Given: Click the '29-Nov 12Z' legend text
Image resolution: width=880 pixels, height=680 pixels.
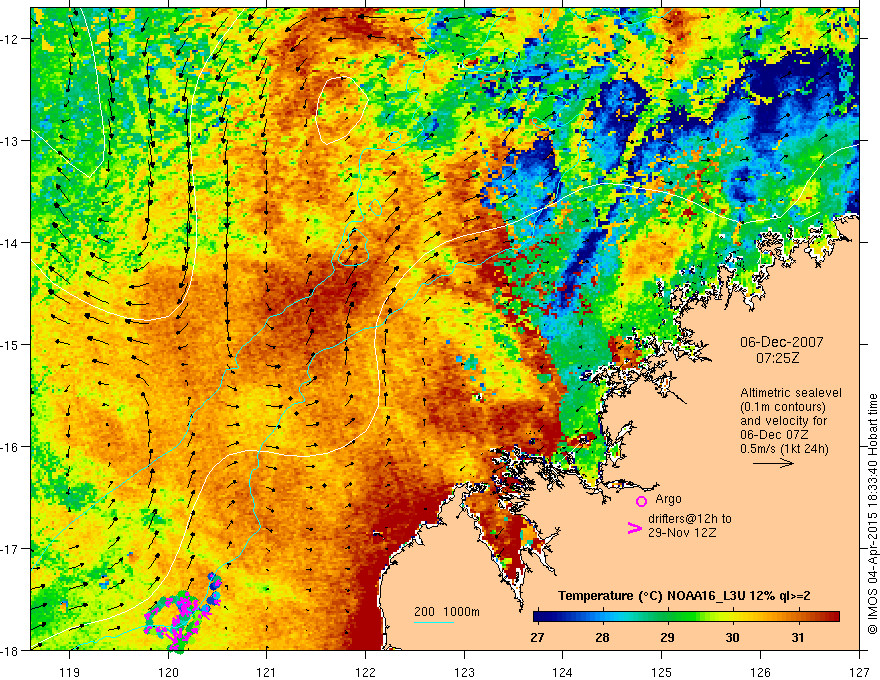Looking at the screenshot, I should [x=682, y=532].
